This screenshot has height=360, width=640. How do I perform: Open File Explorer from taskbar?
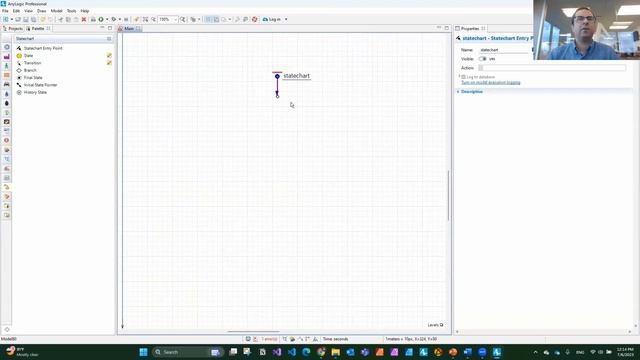point(336,352)
